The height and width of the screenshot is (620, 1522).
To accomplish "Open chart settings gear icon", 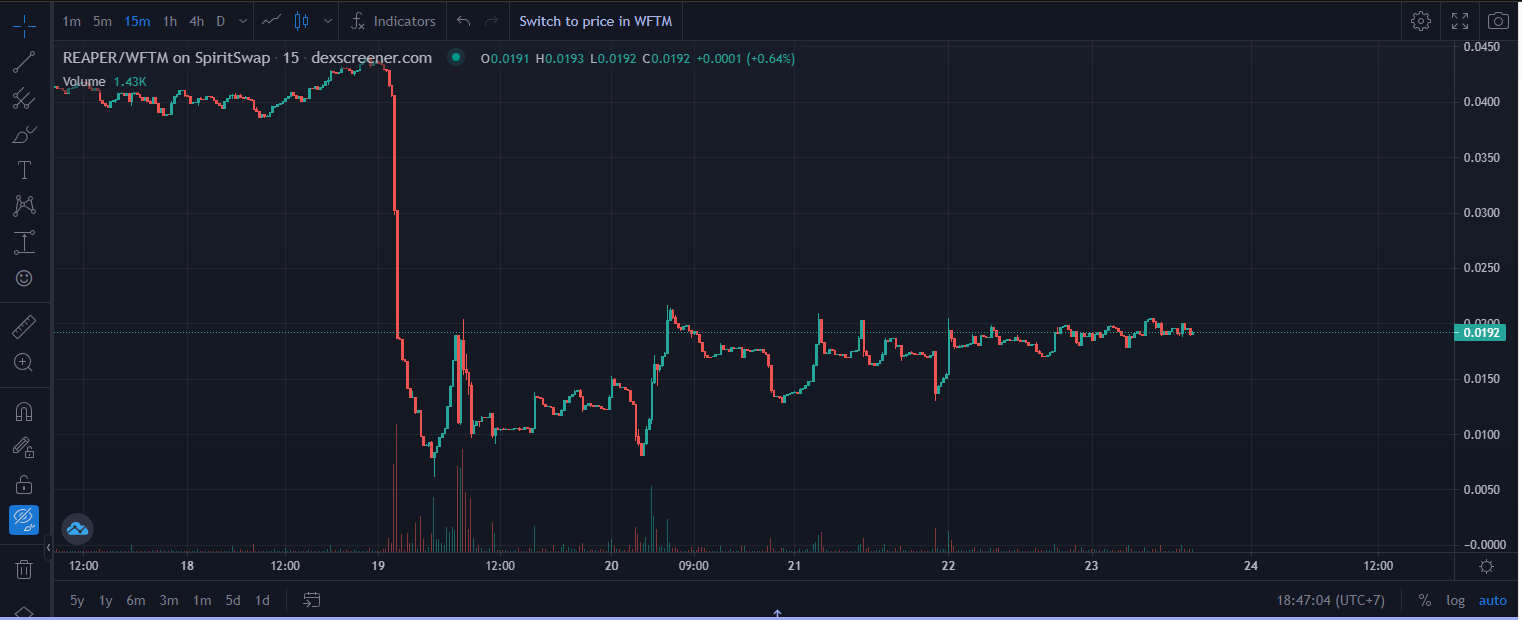I will click(x=1420, y=21).
